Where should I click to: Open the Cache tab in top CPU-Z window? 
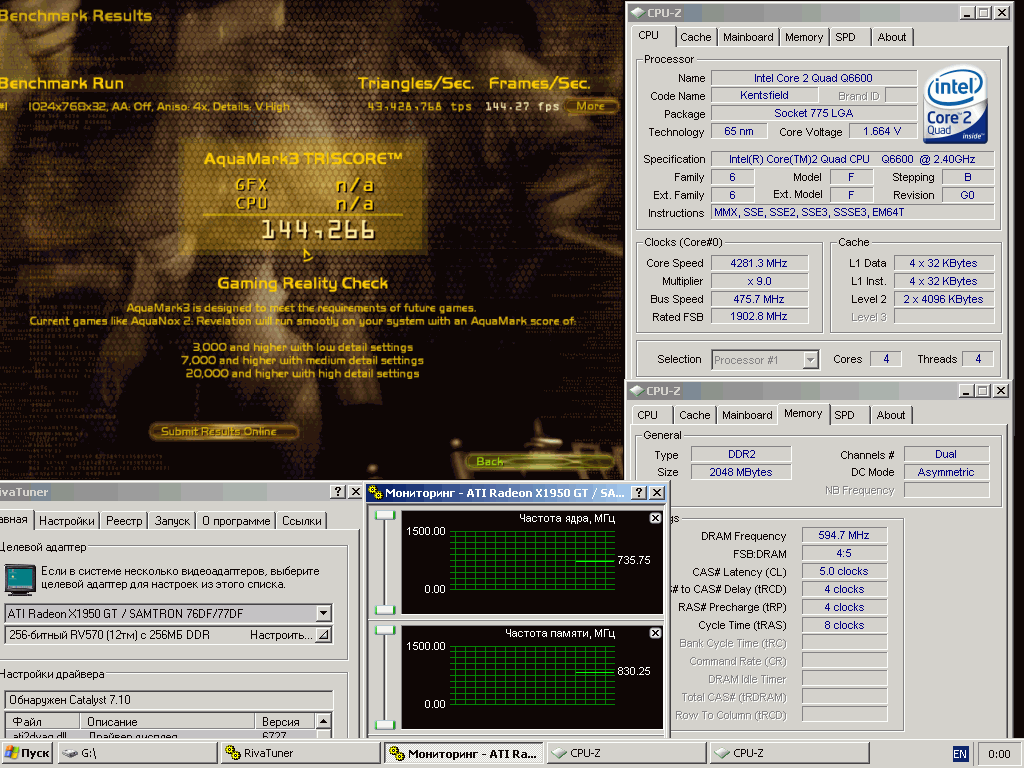[x=696, y=37]
